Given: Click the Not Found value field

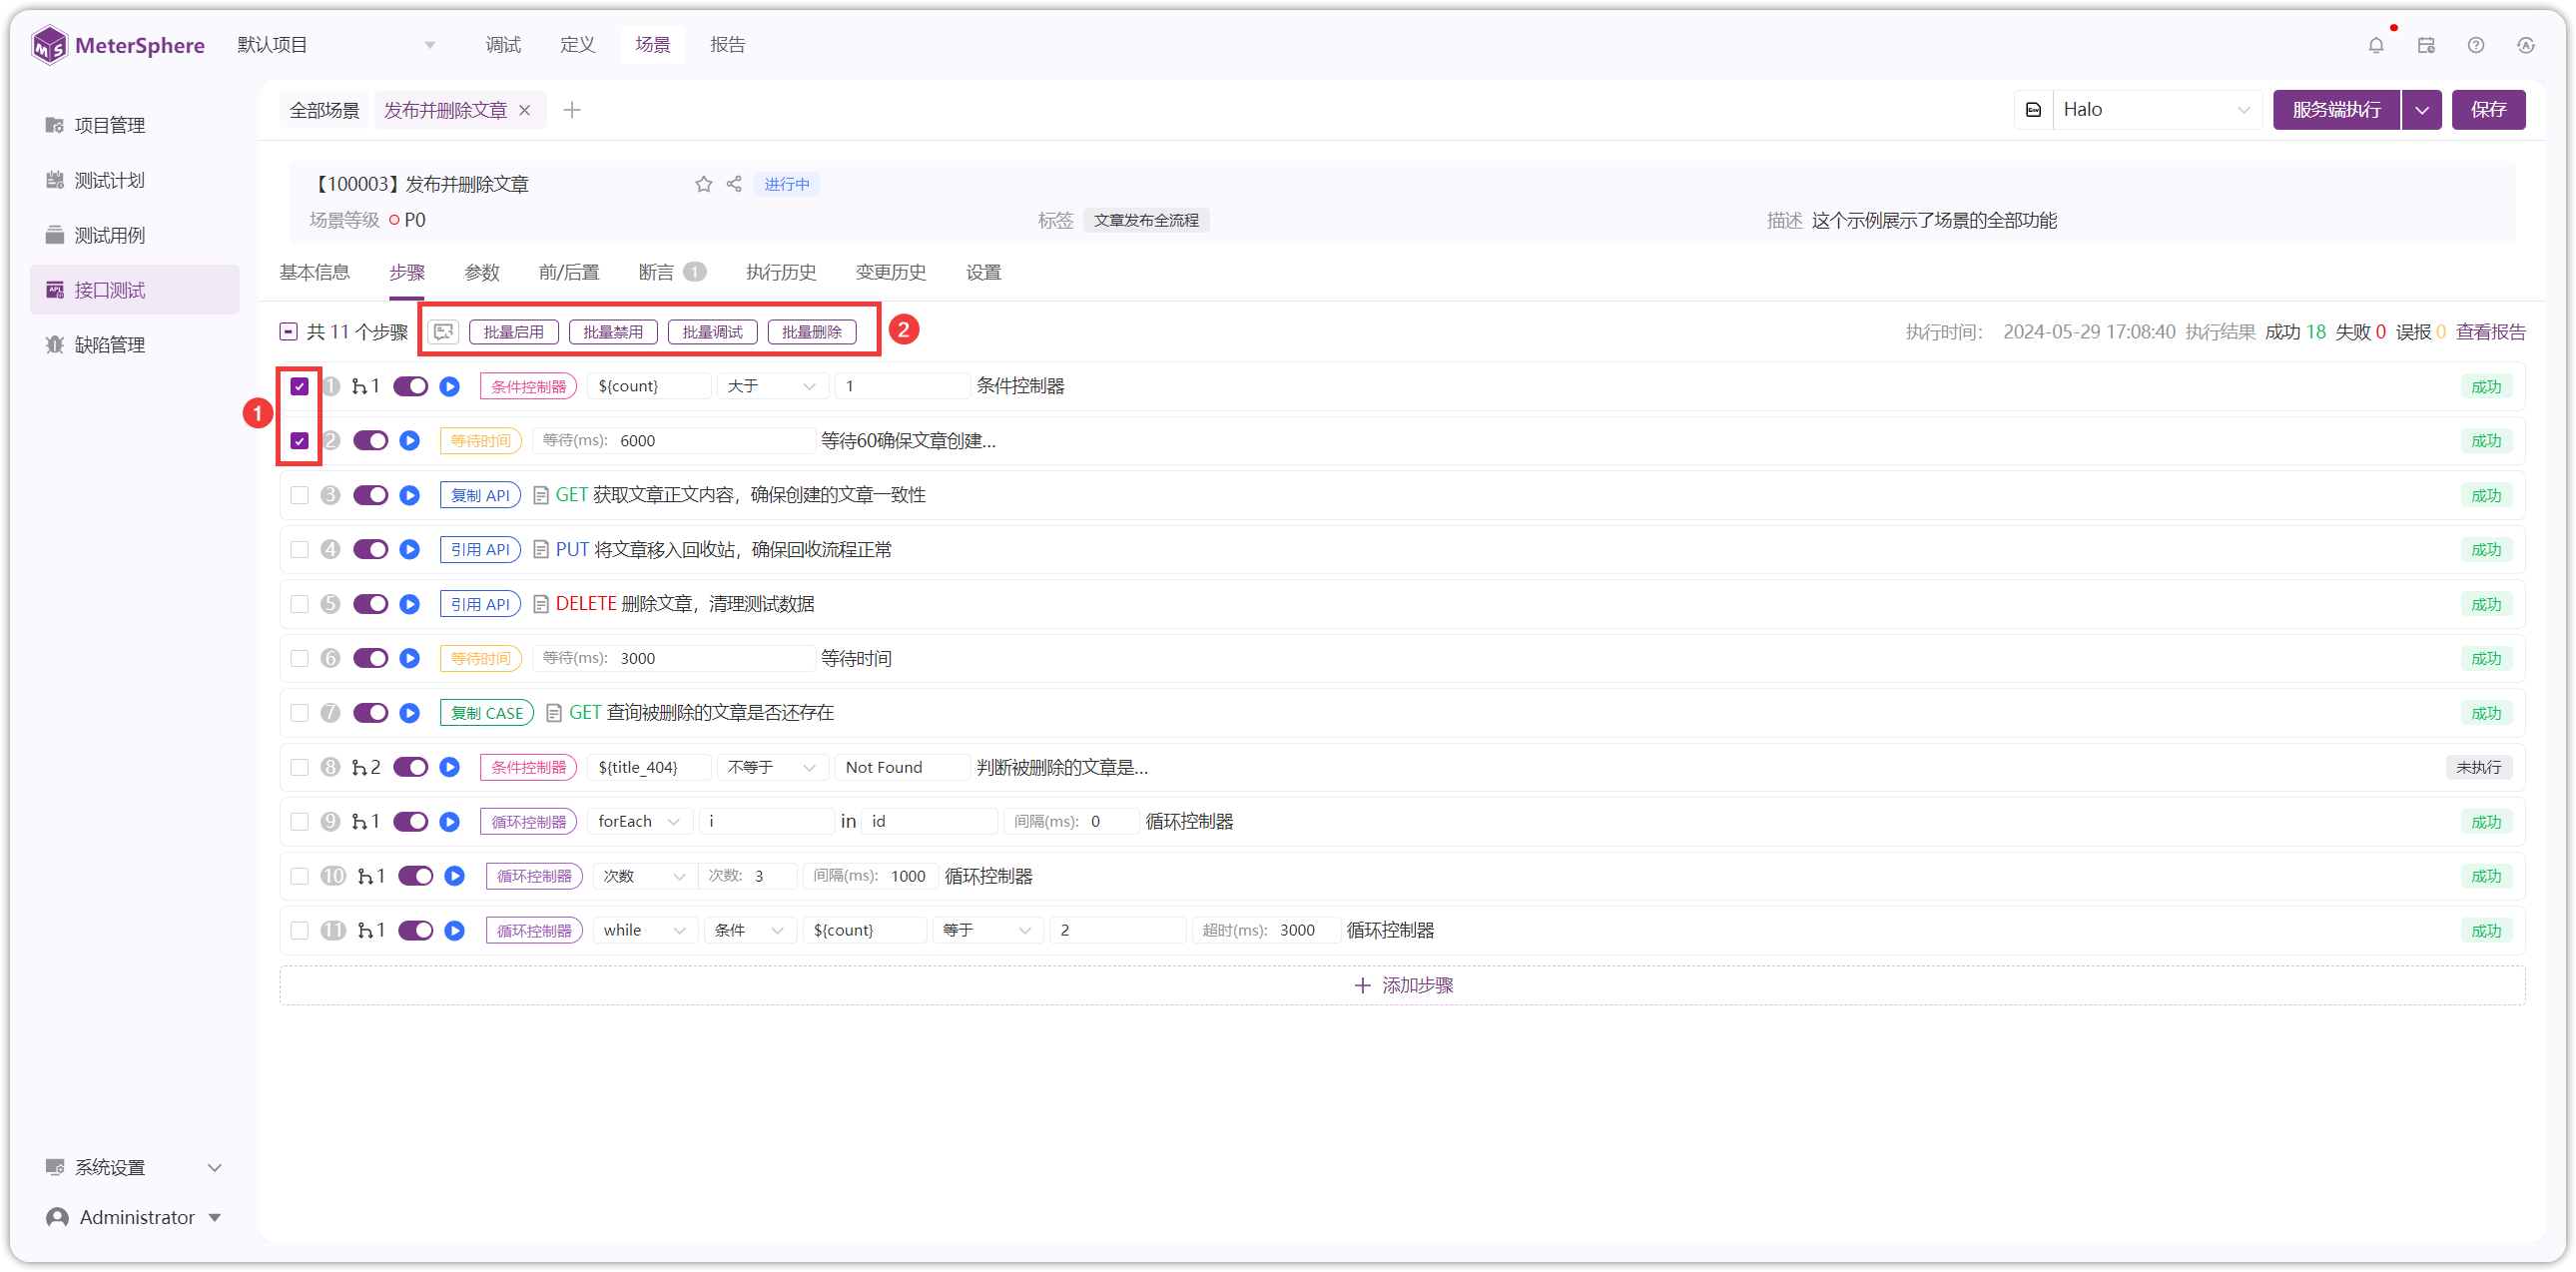Looking at the screenshot, I should (902, 767).
